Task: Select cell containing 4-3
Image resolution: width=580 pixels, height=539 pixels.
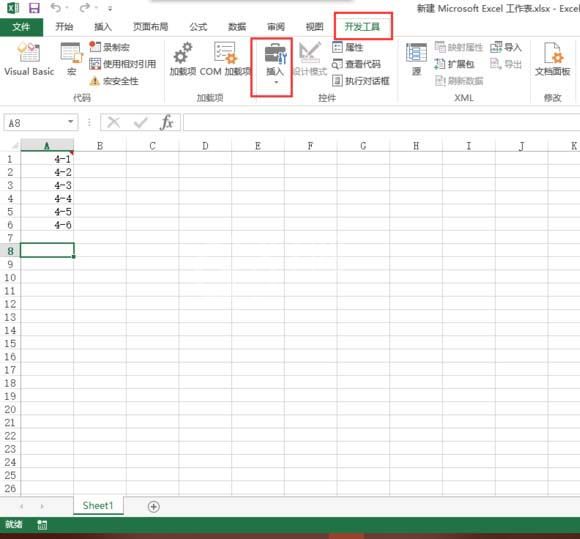Action: coord(47,185)
